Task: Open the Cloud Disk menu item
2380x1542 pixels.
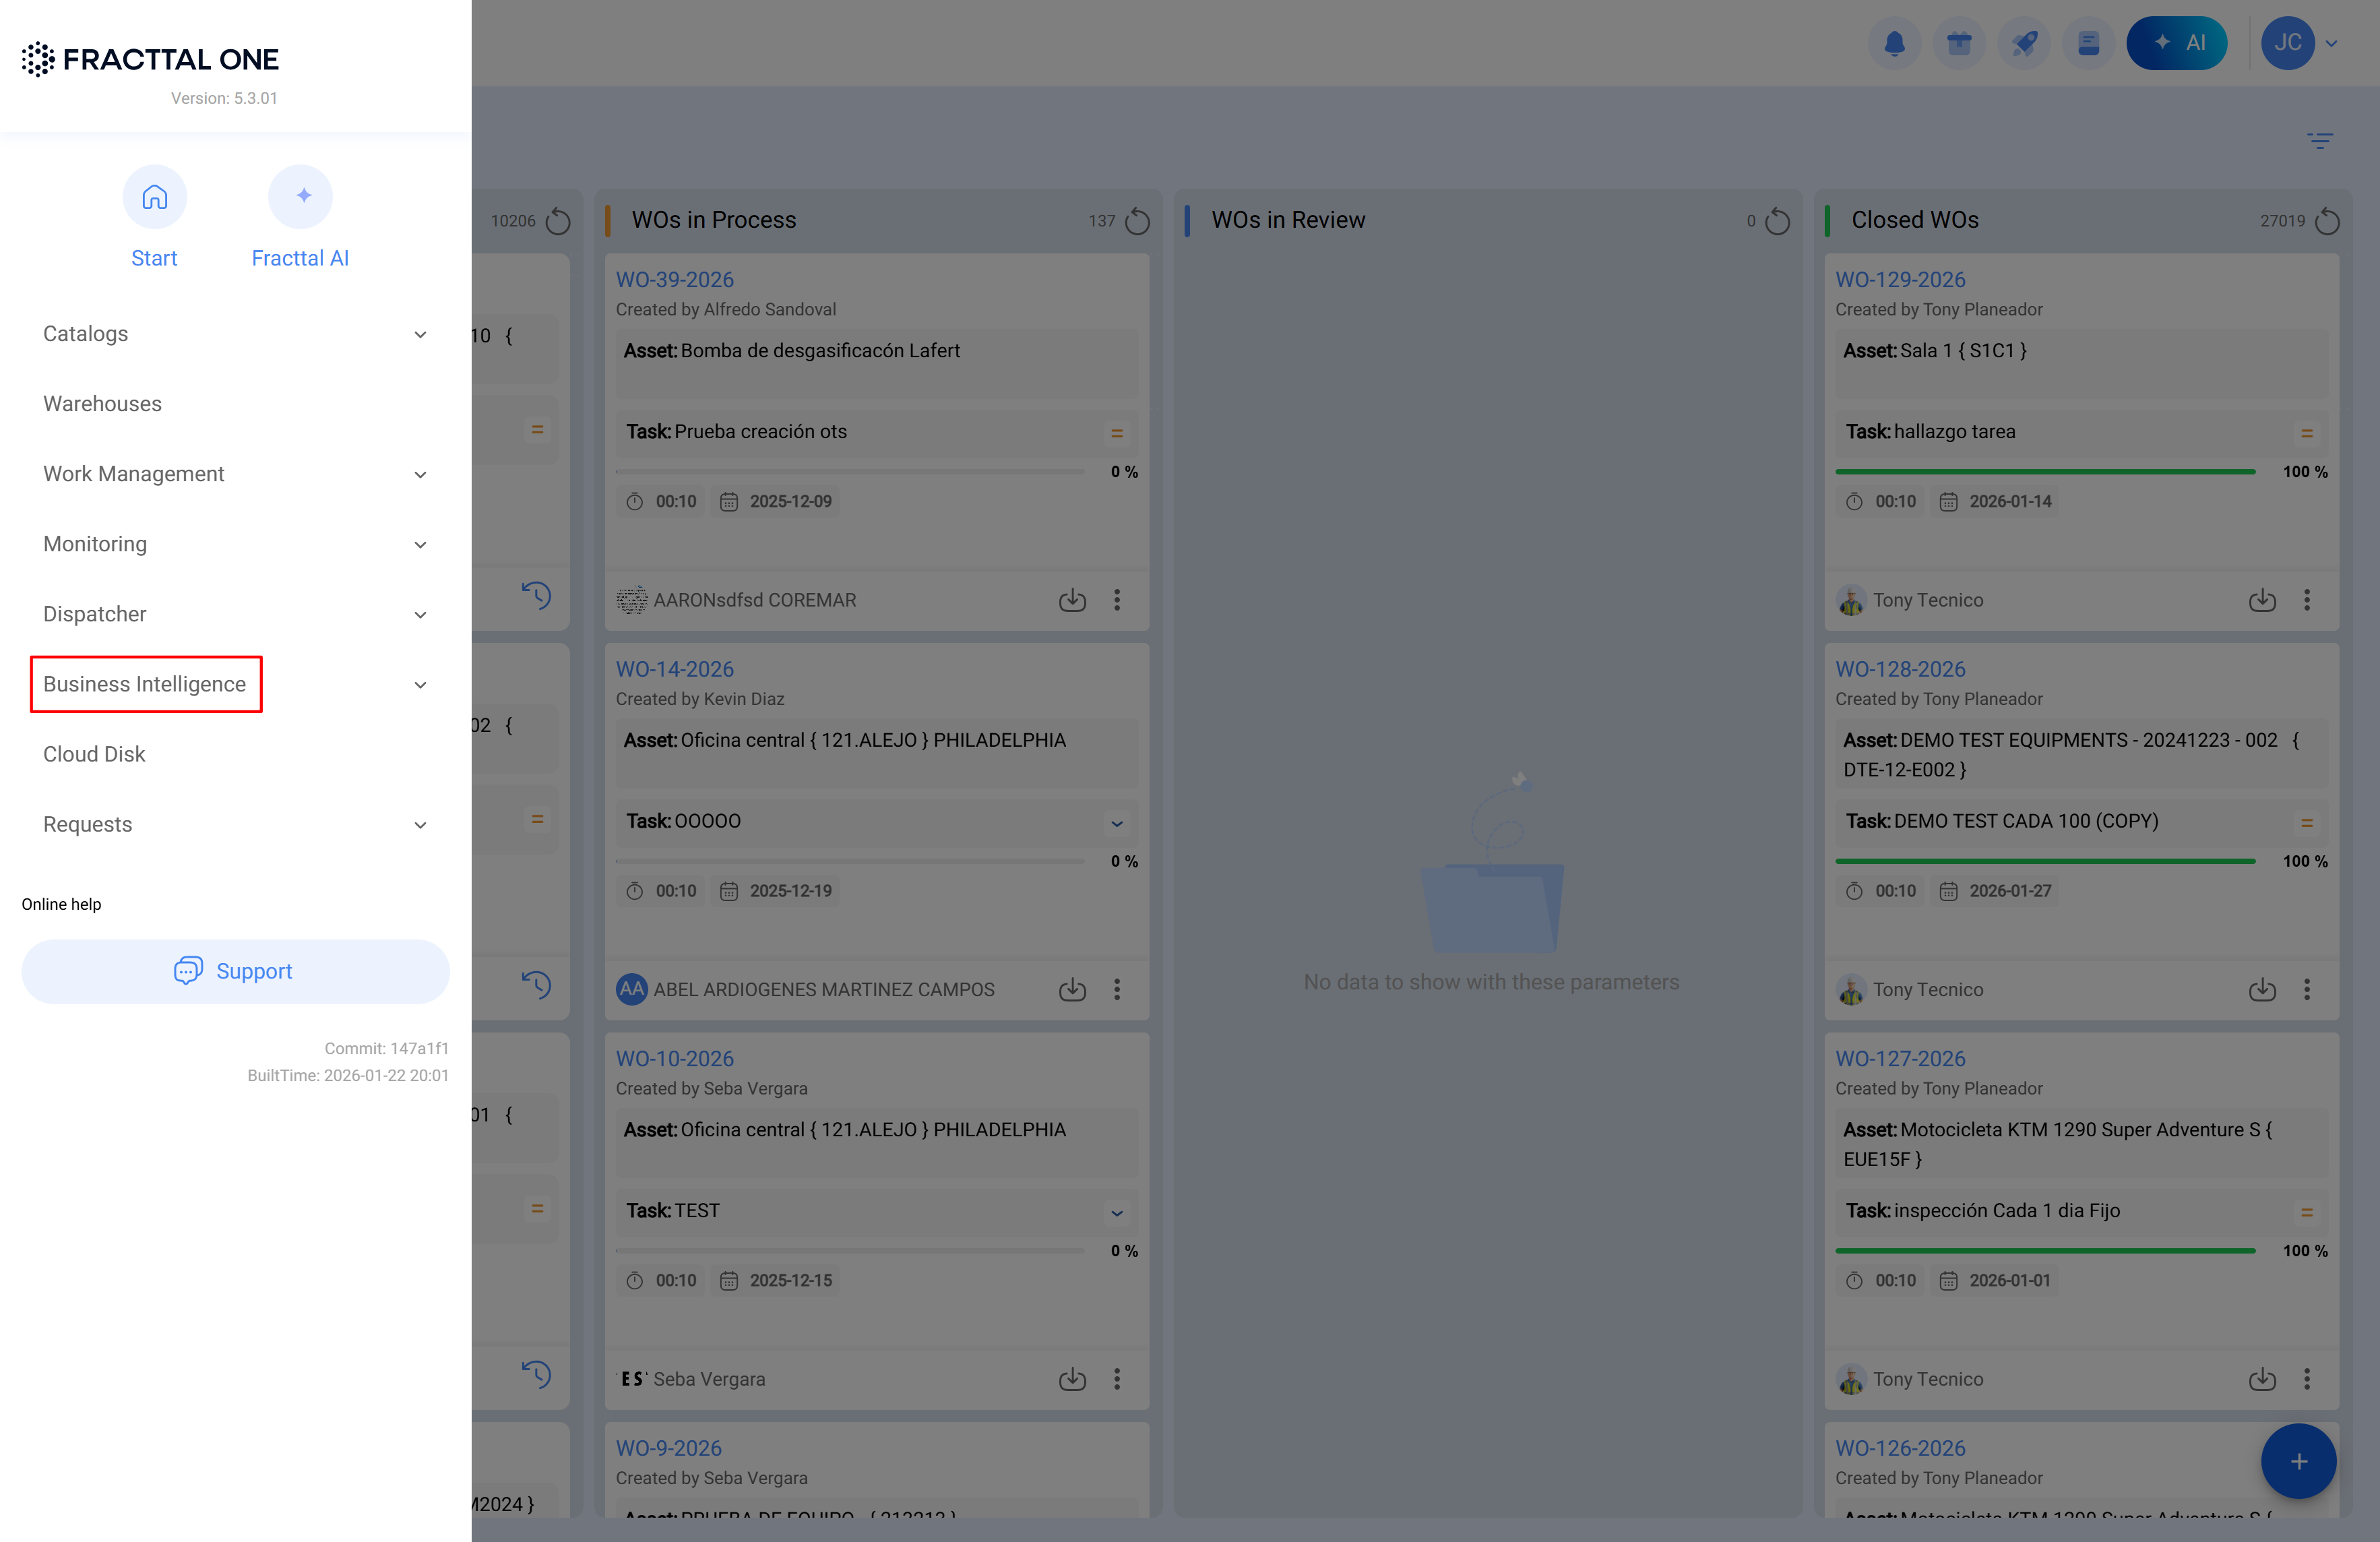Action: point(94,754)
